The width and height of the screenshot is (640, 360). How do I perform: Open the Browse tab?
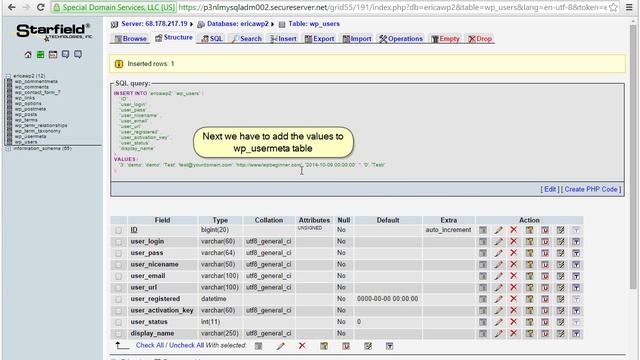[130, 39]
